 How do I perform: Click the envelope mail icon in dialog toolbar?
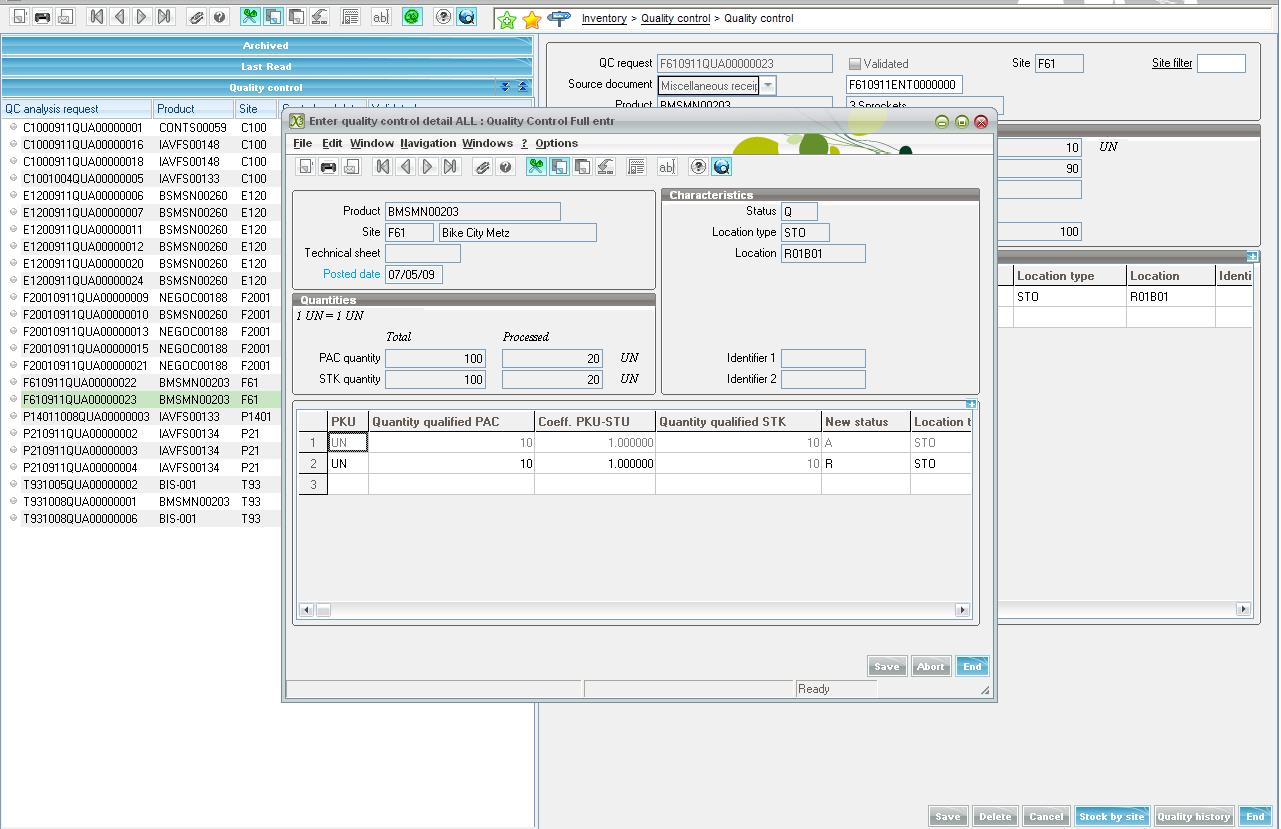tap(351, 167)
